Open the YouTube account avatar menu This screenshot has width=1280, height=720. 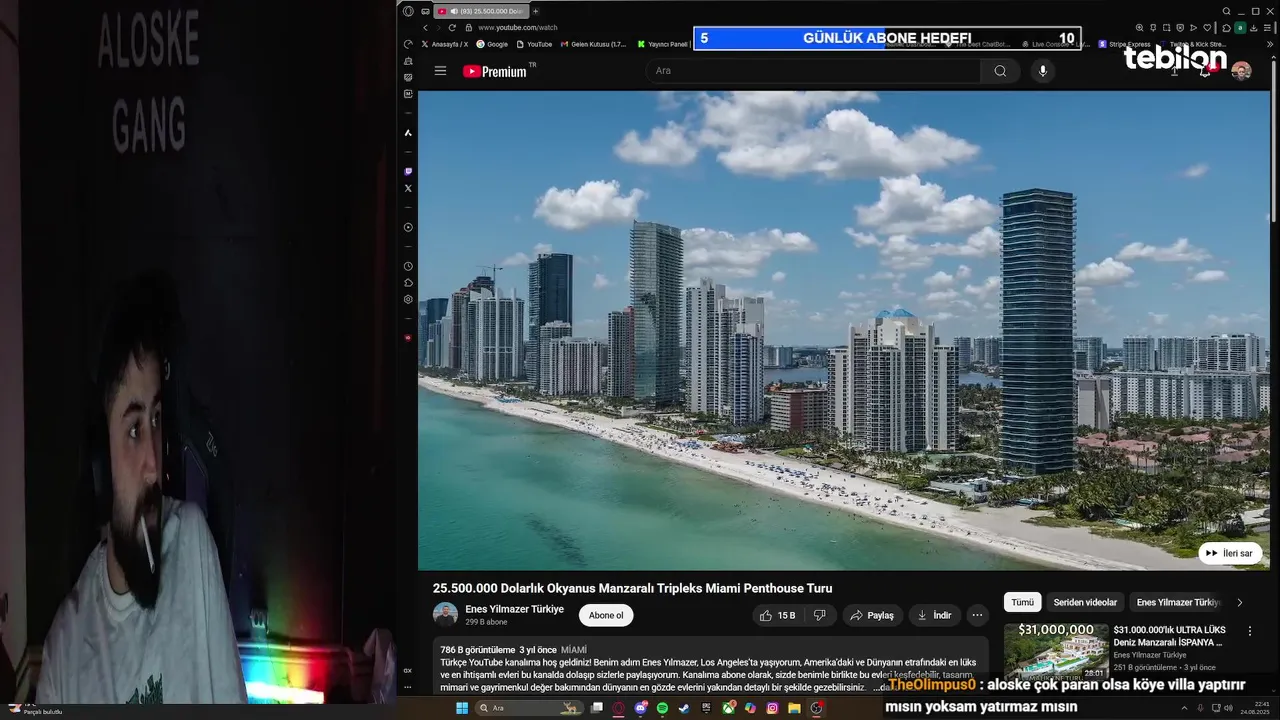click(1241, 71)
